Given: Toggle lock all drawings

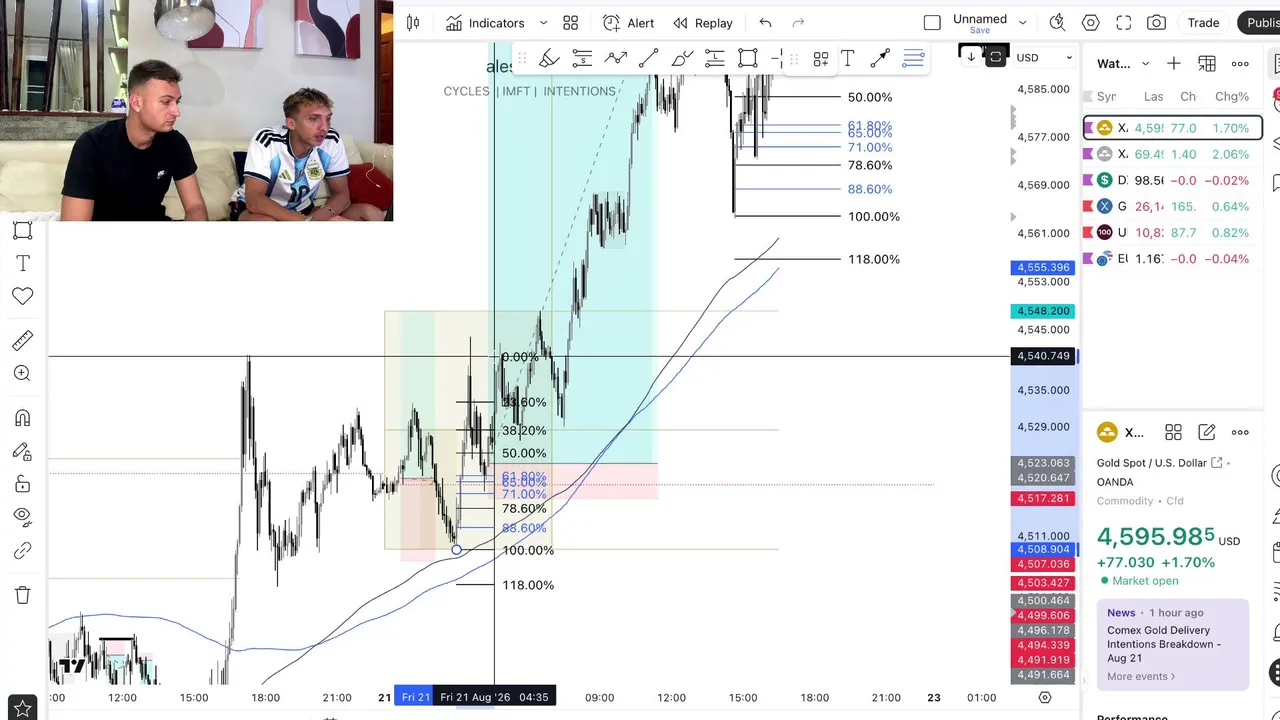Looking at the screenshot, I should 22,484.
